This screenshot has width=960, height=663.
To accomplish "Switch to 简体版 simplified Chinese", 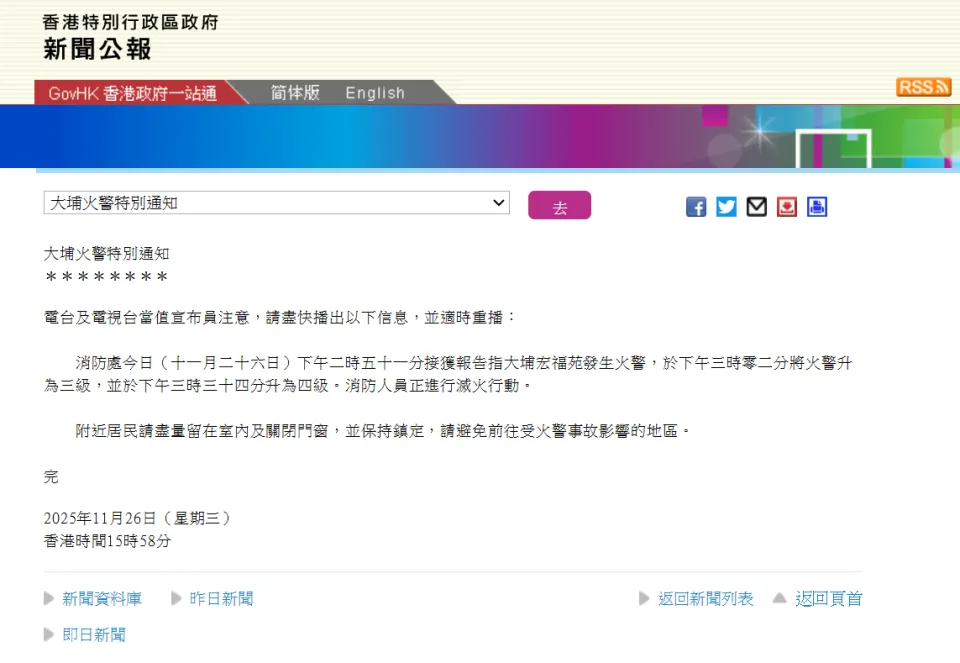I will 295,93.
